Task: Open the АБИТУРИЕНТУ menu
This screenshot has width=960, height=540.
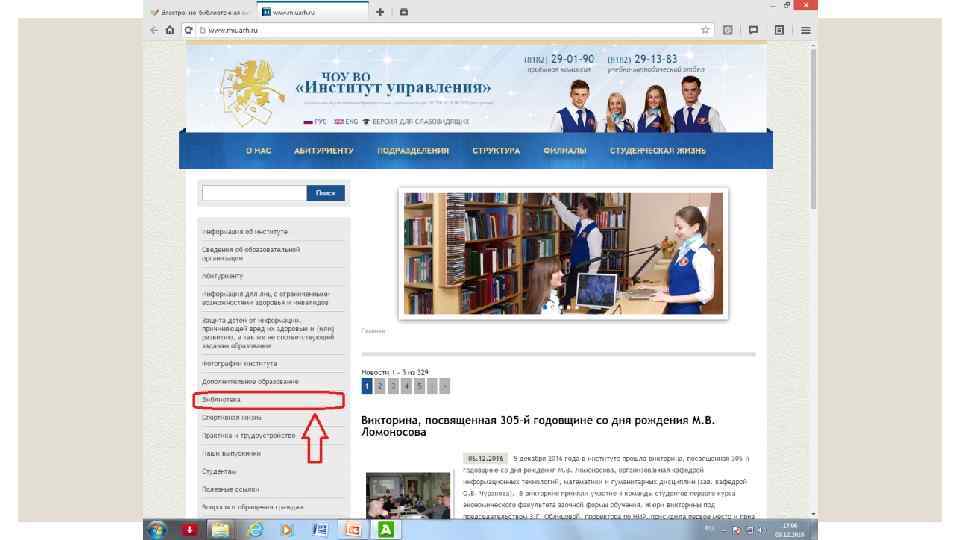Action: point(324,151)
